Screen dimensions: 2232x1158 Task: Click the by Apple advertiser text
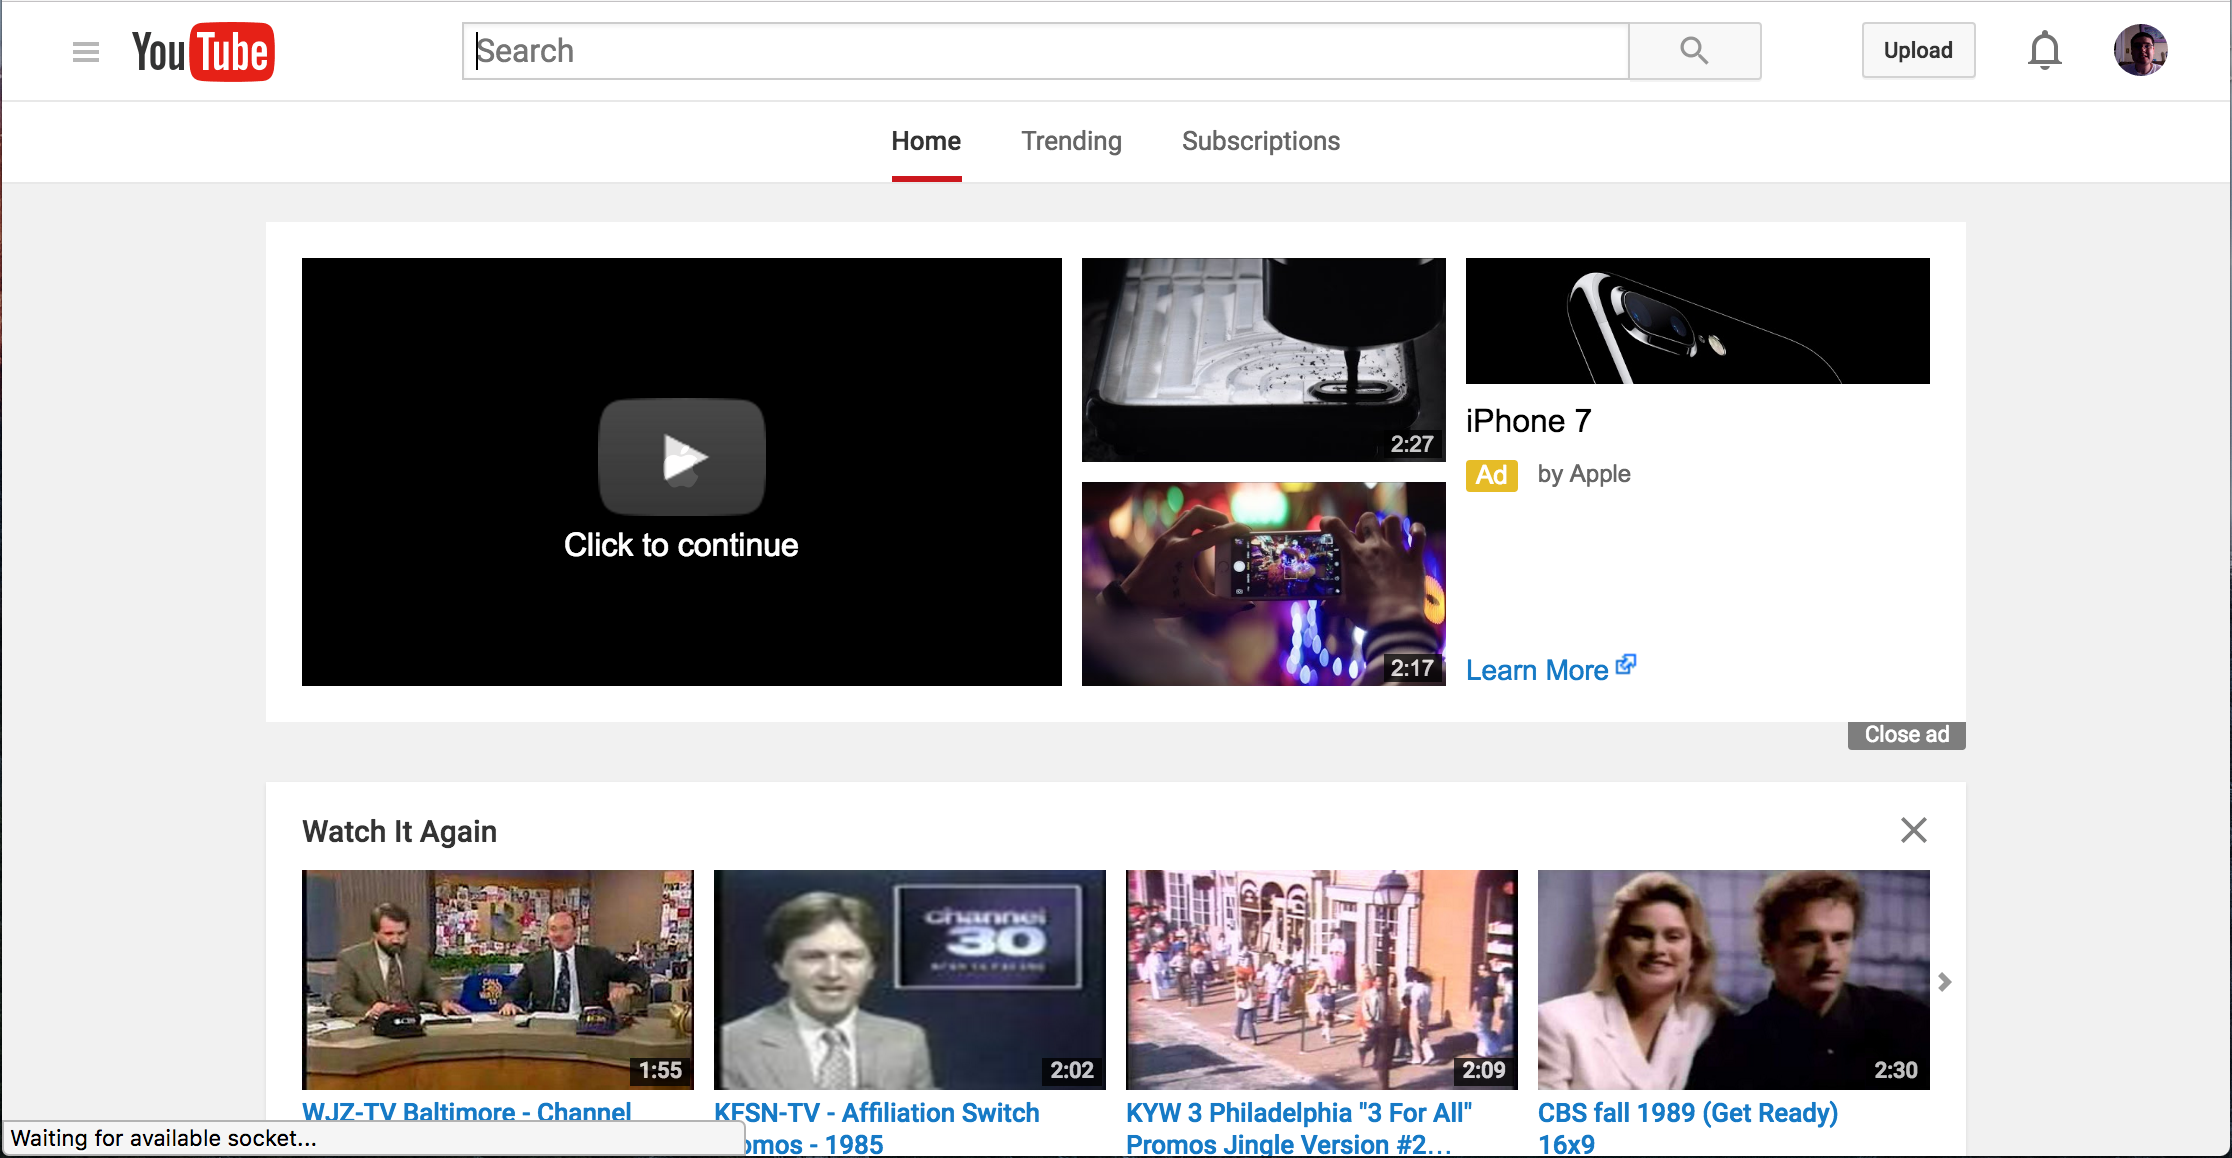coord(1584,474)
